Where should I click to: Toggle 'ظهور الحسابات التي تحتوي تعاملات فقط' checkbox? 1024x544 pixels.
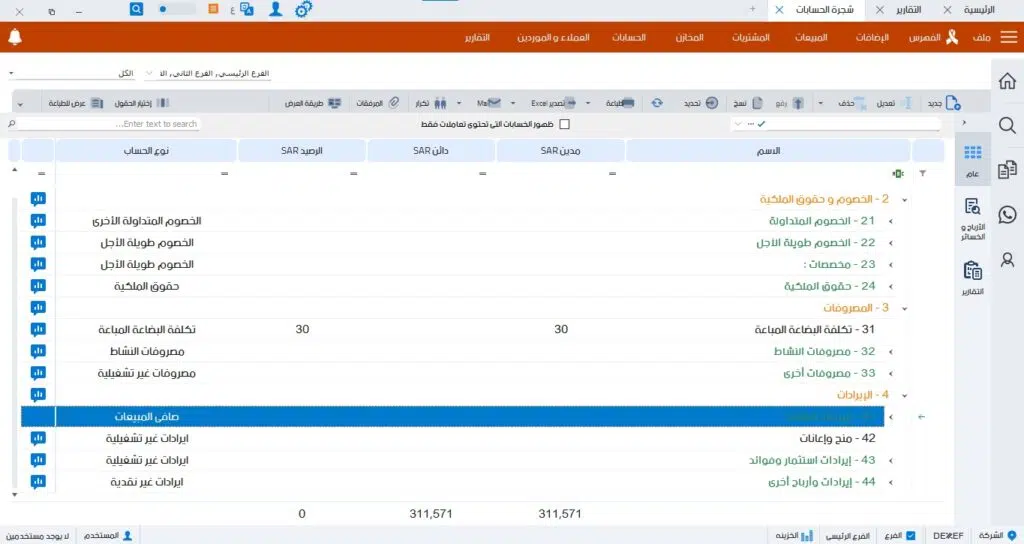coord(564,125)
